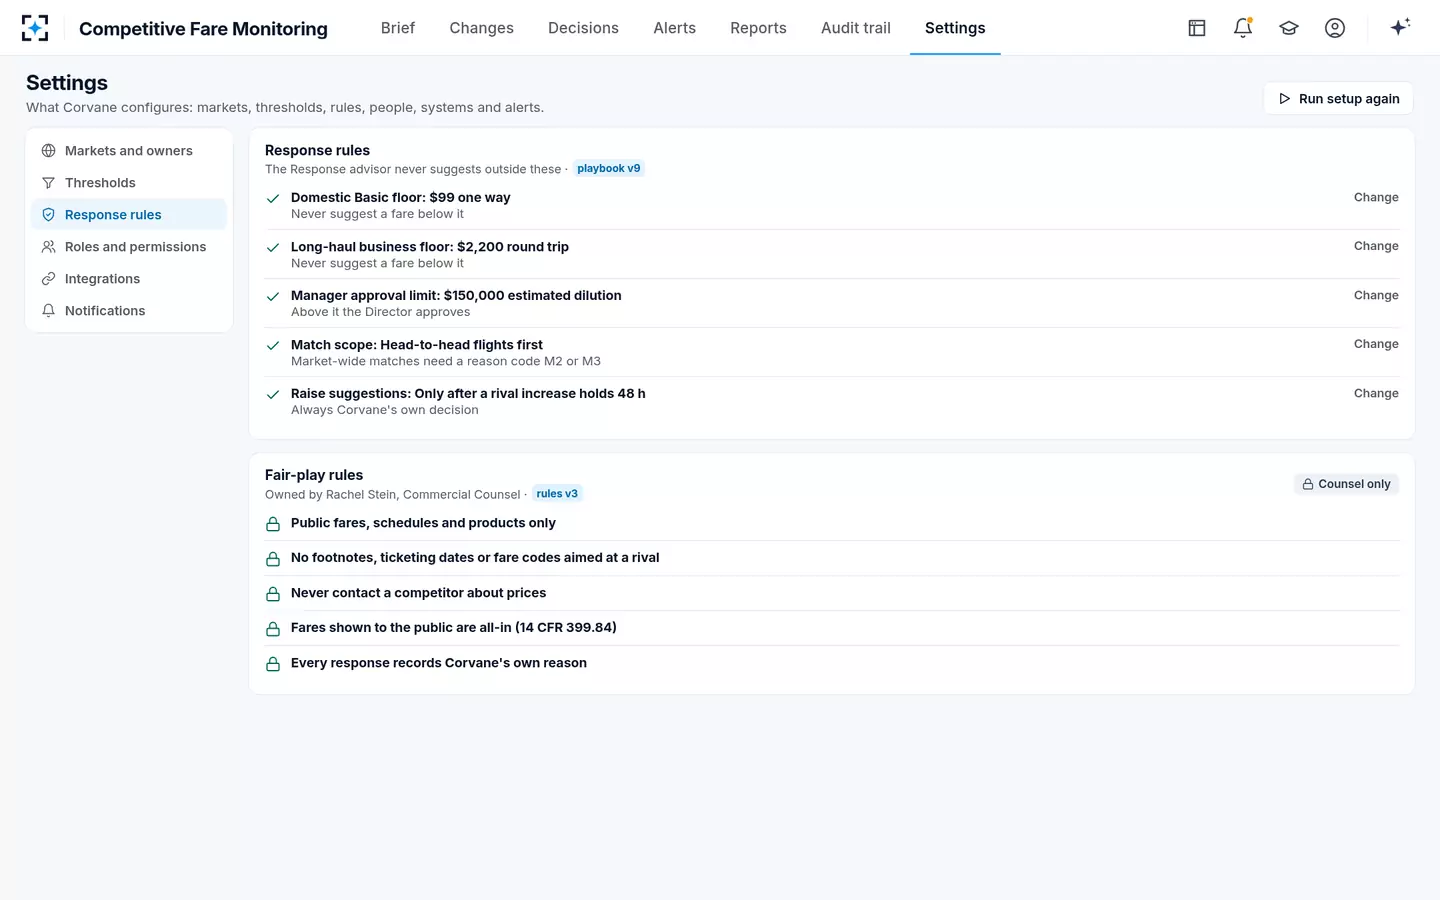Go to the Decisions tab
The height and width of the screenshot is (900, 1440).
click(x=583, y=28)
